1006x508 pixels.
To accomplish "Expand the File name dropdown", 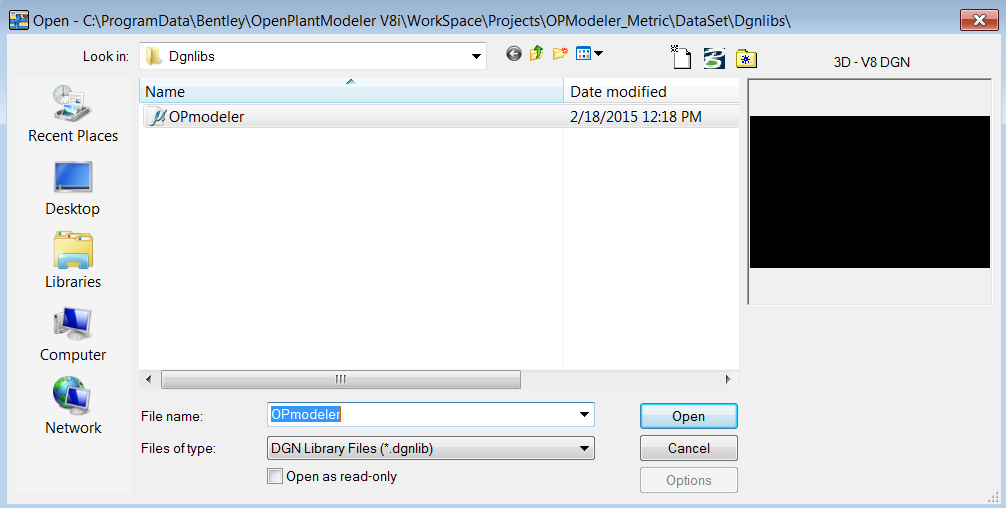I will pos(584,415).
